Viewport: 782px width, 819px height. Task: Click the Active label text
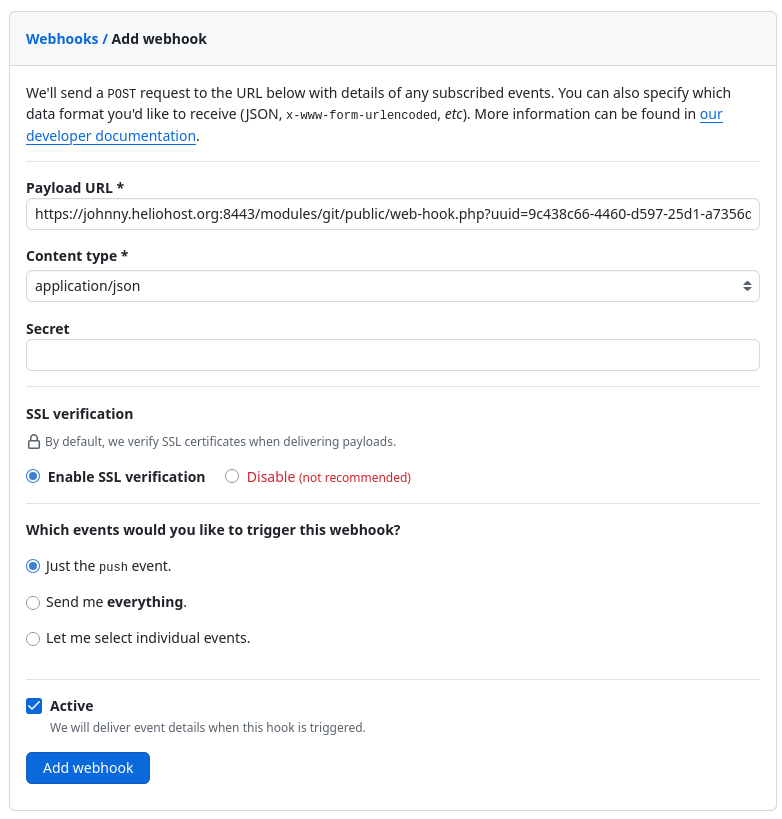(x=72, y=706)
